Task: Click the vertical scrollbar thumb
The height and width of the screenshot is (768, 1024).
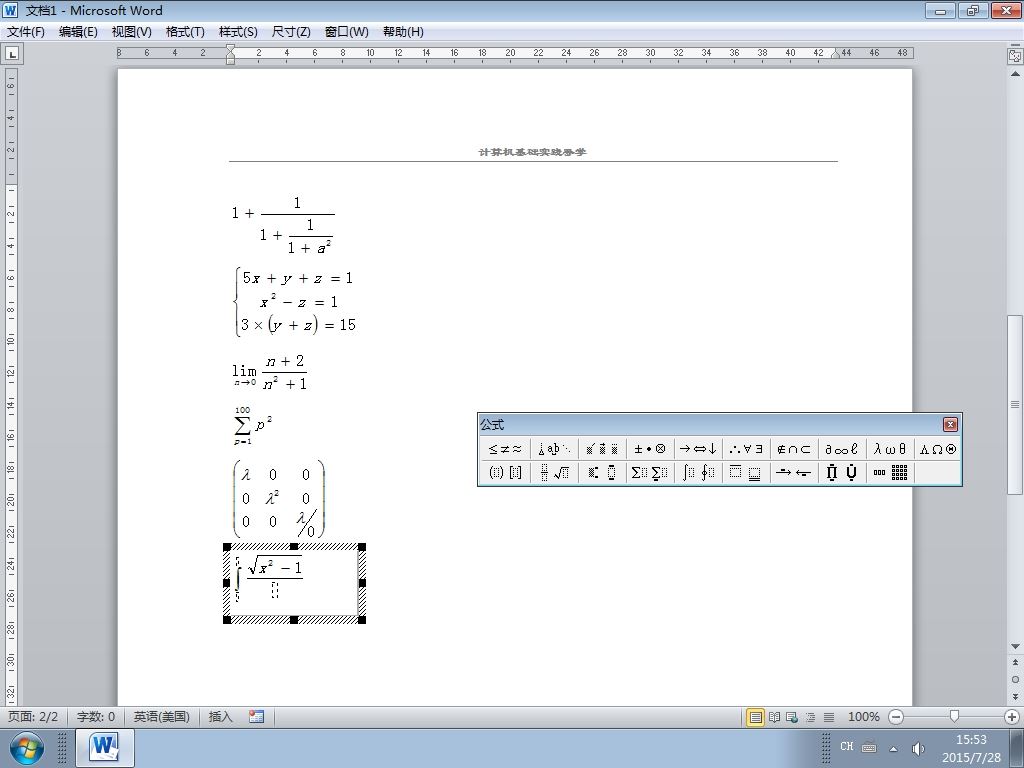Action: (x=1015, y=404)
